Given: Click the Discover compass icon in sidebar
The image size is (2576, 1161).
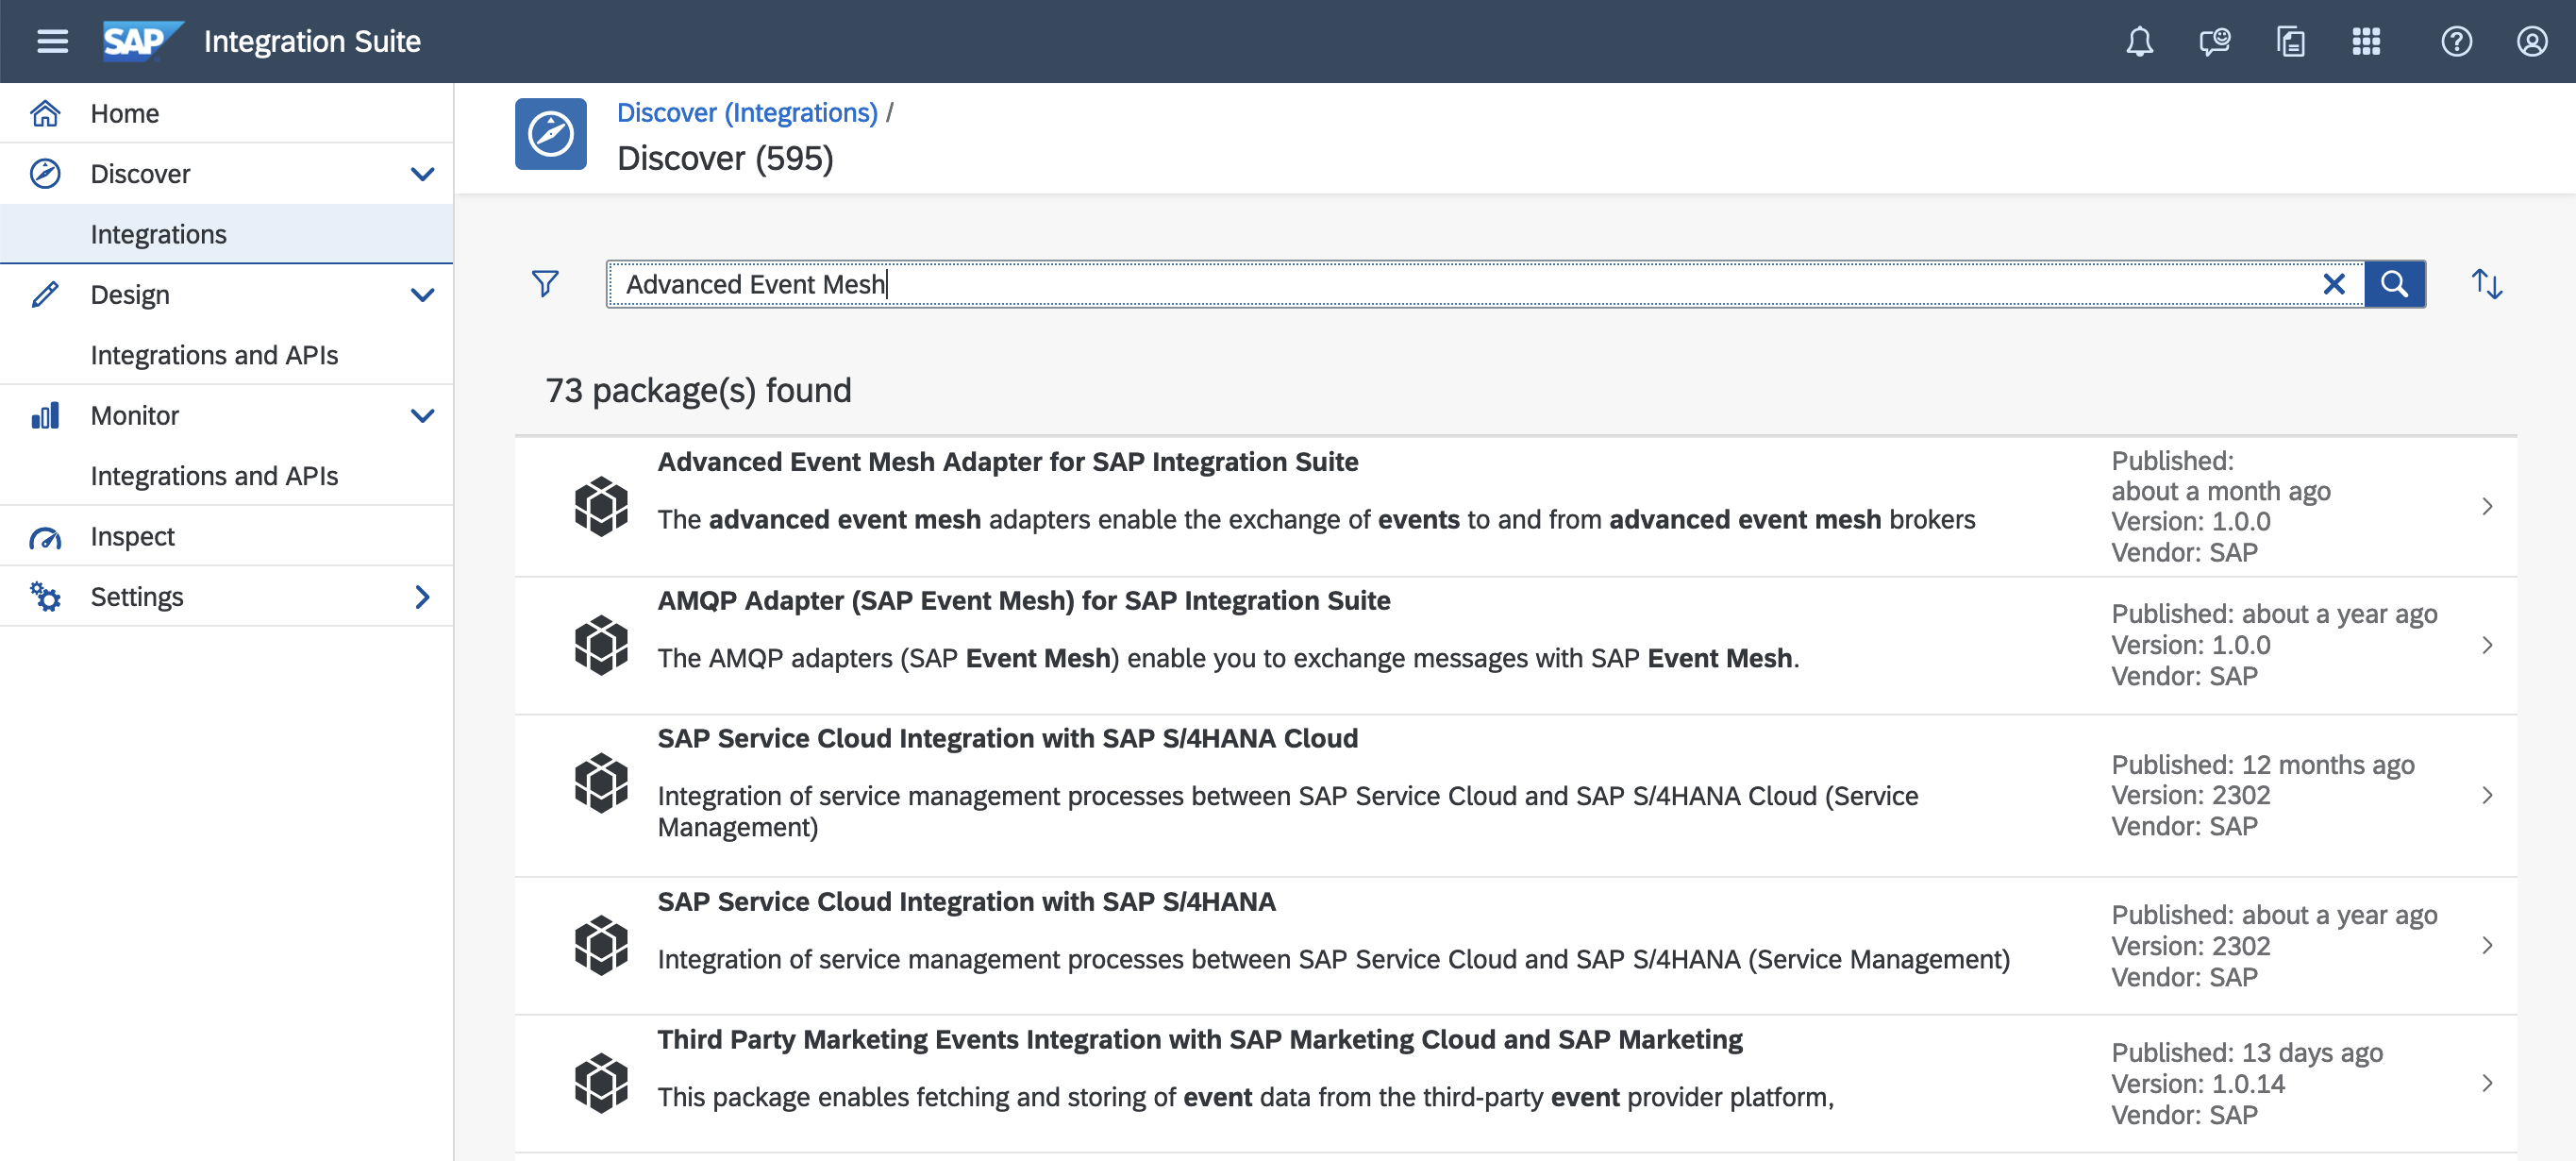Looking at the screenshot, I should [x=45, y=174].
